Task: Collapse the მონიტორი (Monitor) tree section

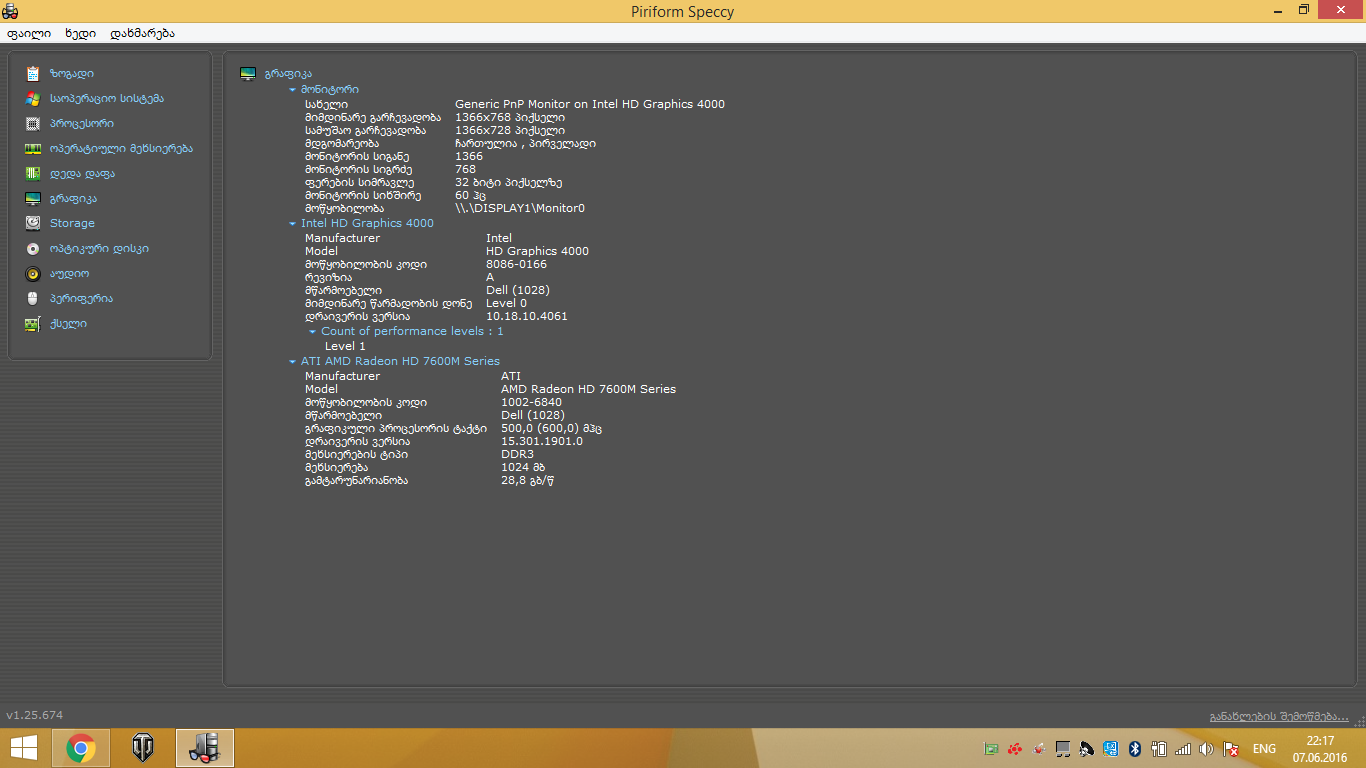Action: click(x=292, y=90)
